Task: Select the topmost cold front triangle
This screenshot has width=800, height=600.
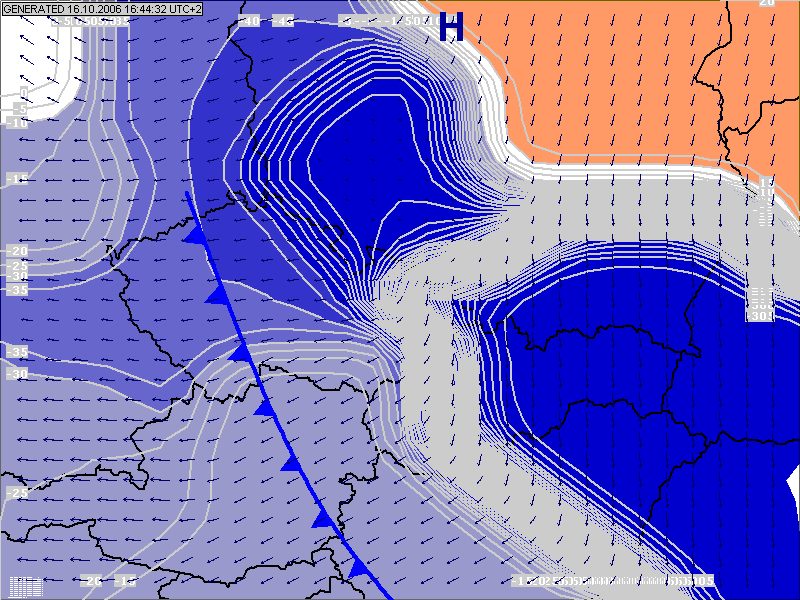Action: coord(197,233)
